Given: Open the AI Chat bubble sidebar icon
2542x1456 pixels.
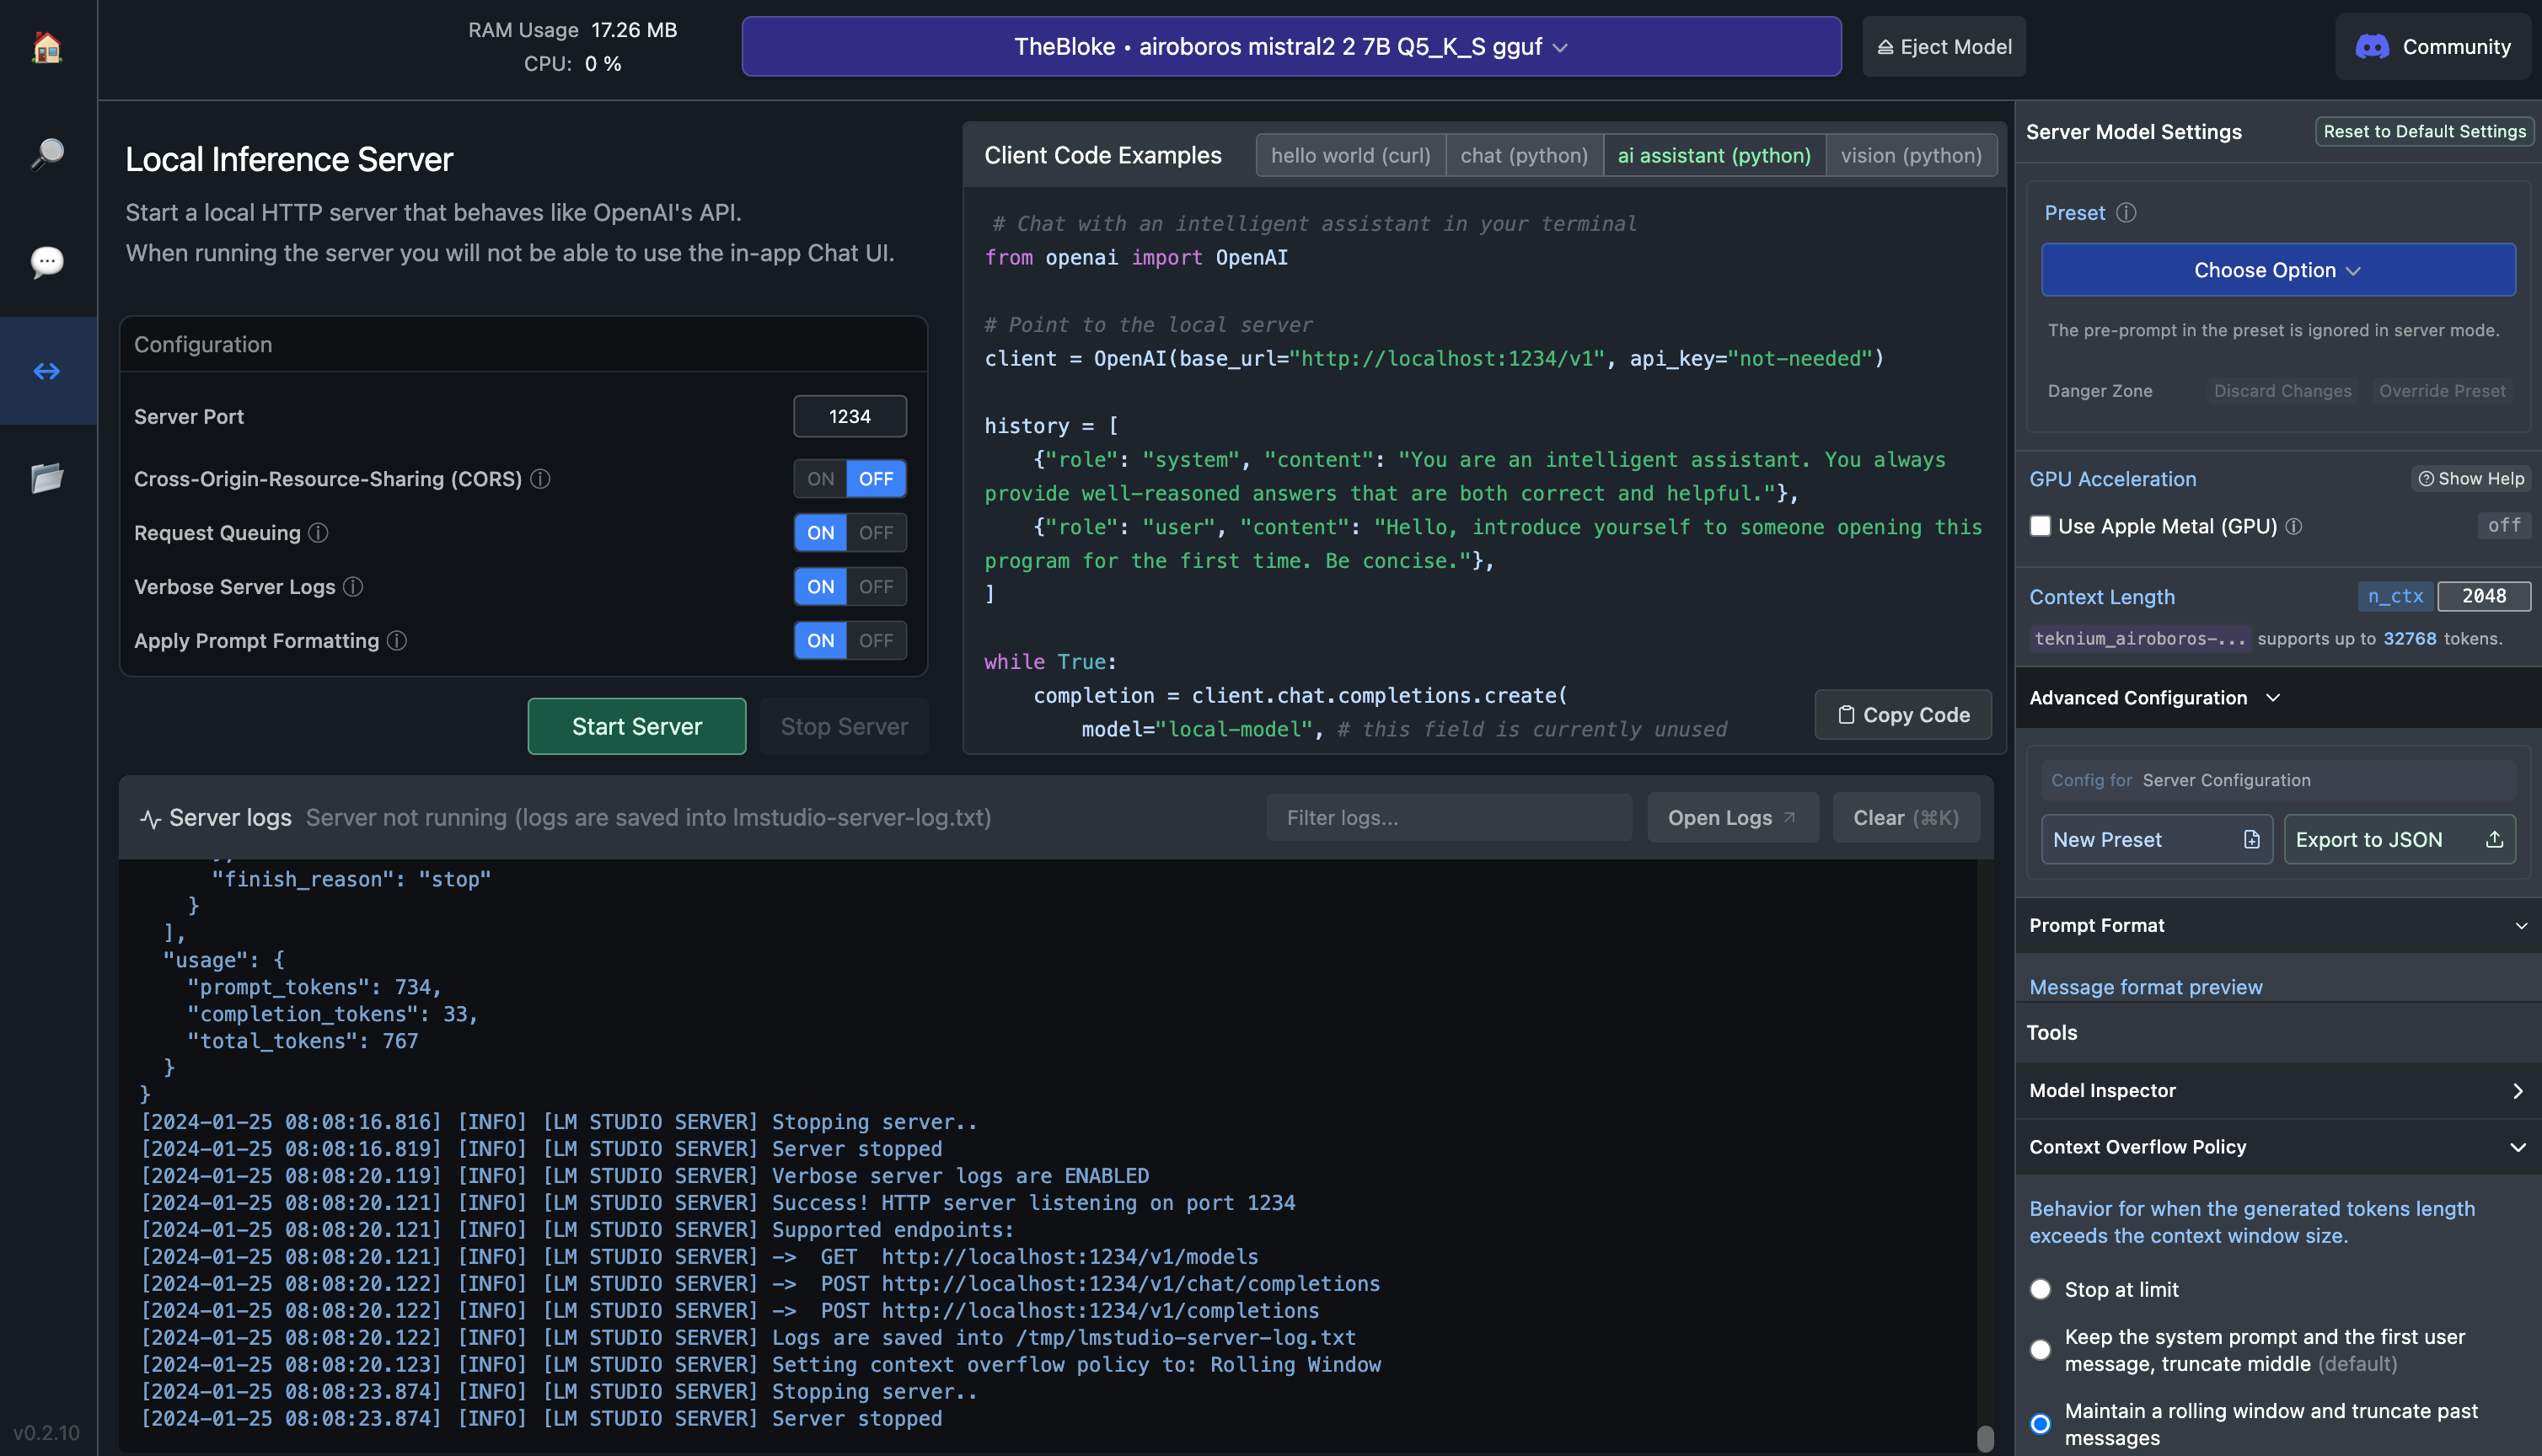Looking at the screenshot, I should (47, 262).
